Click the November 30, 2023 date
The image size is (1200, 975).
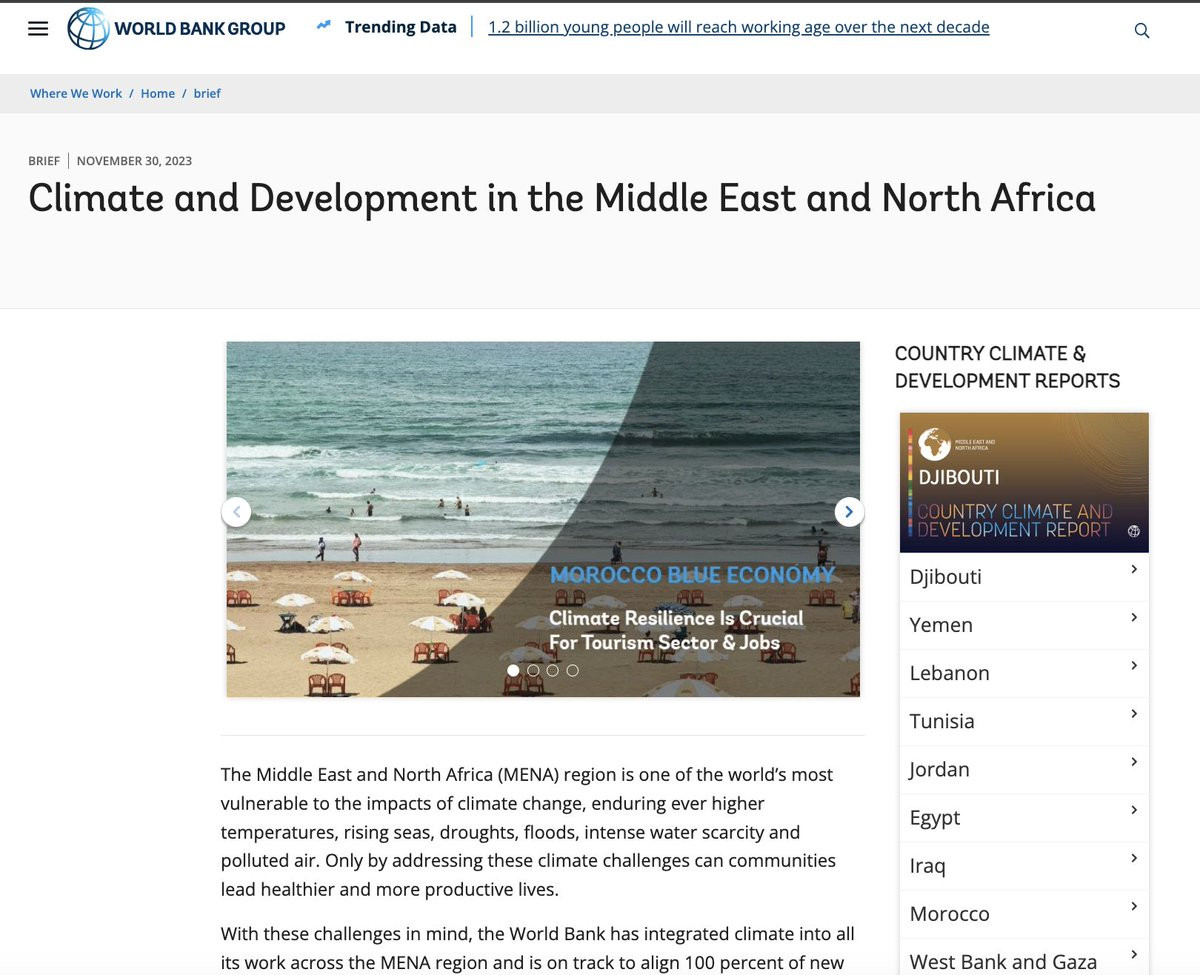click(x=134, y=161)
